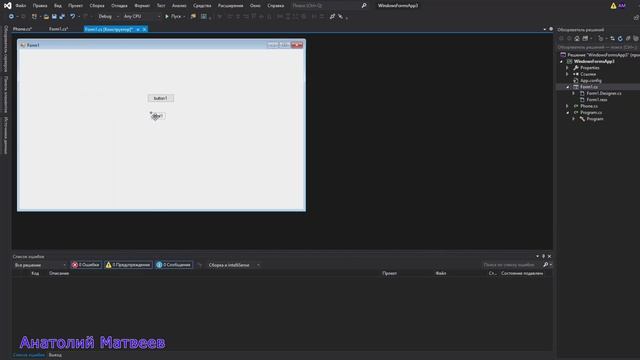Switch to the Phone.cs tab
The image size is (640, 360).
(x=22, y=29)
